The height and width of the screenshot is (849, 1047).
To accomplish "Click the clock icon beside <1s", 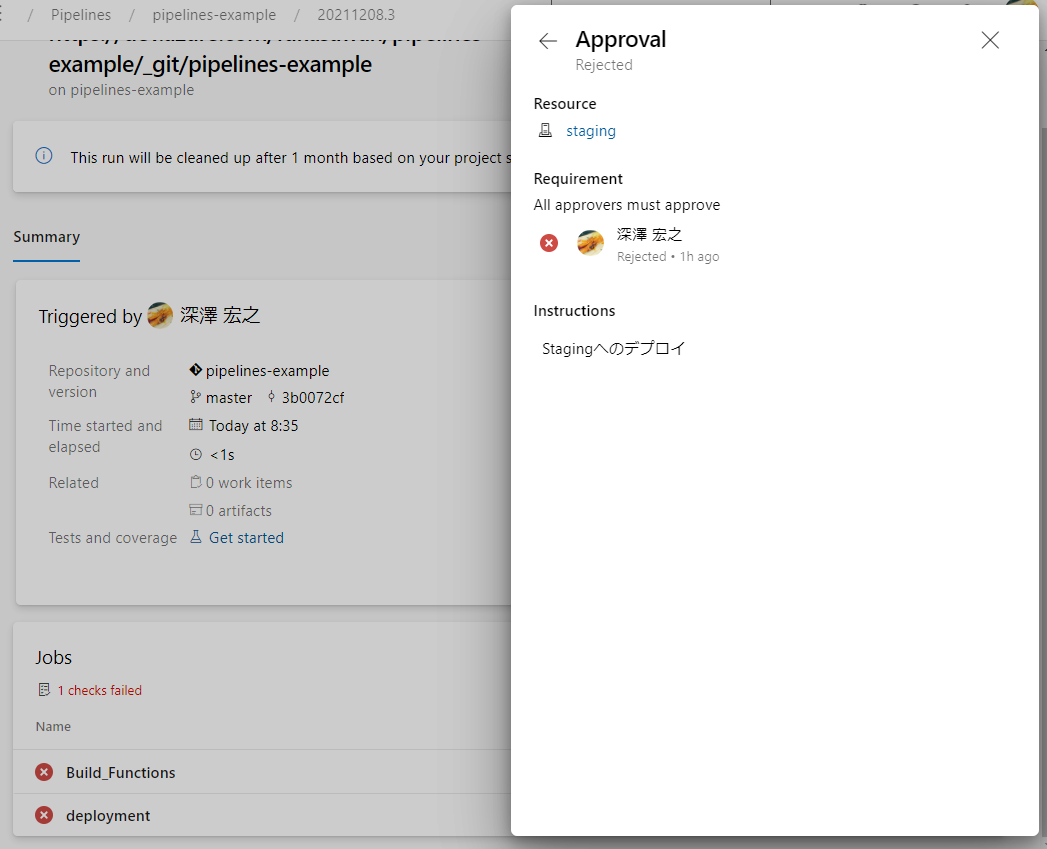I will (196, 455).
